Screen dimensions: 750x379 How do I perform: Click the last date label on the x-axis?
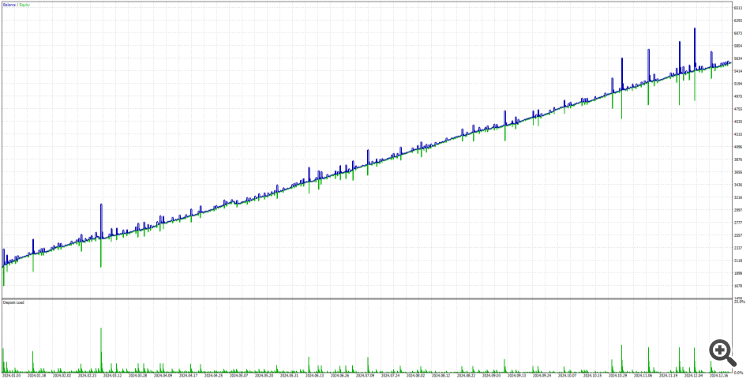tap(717, 376)
